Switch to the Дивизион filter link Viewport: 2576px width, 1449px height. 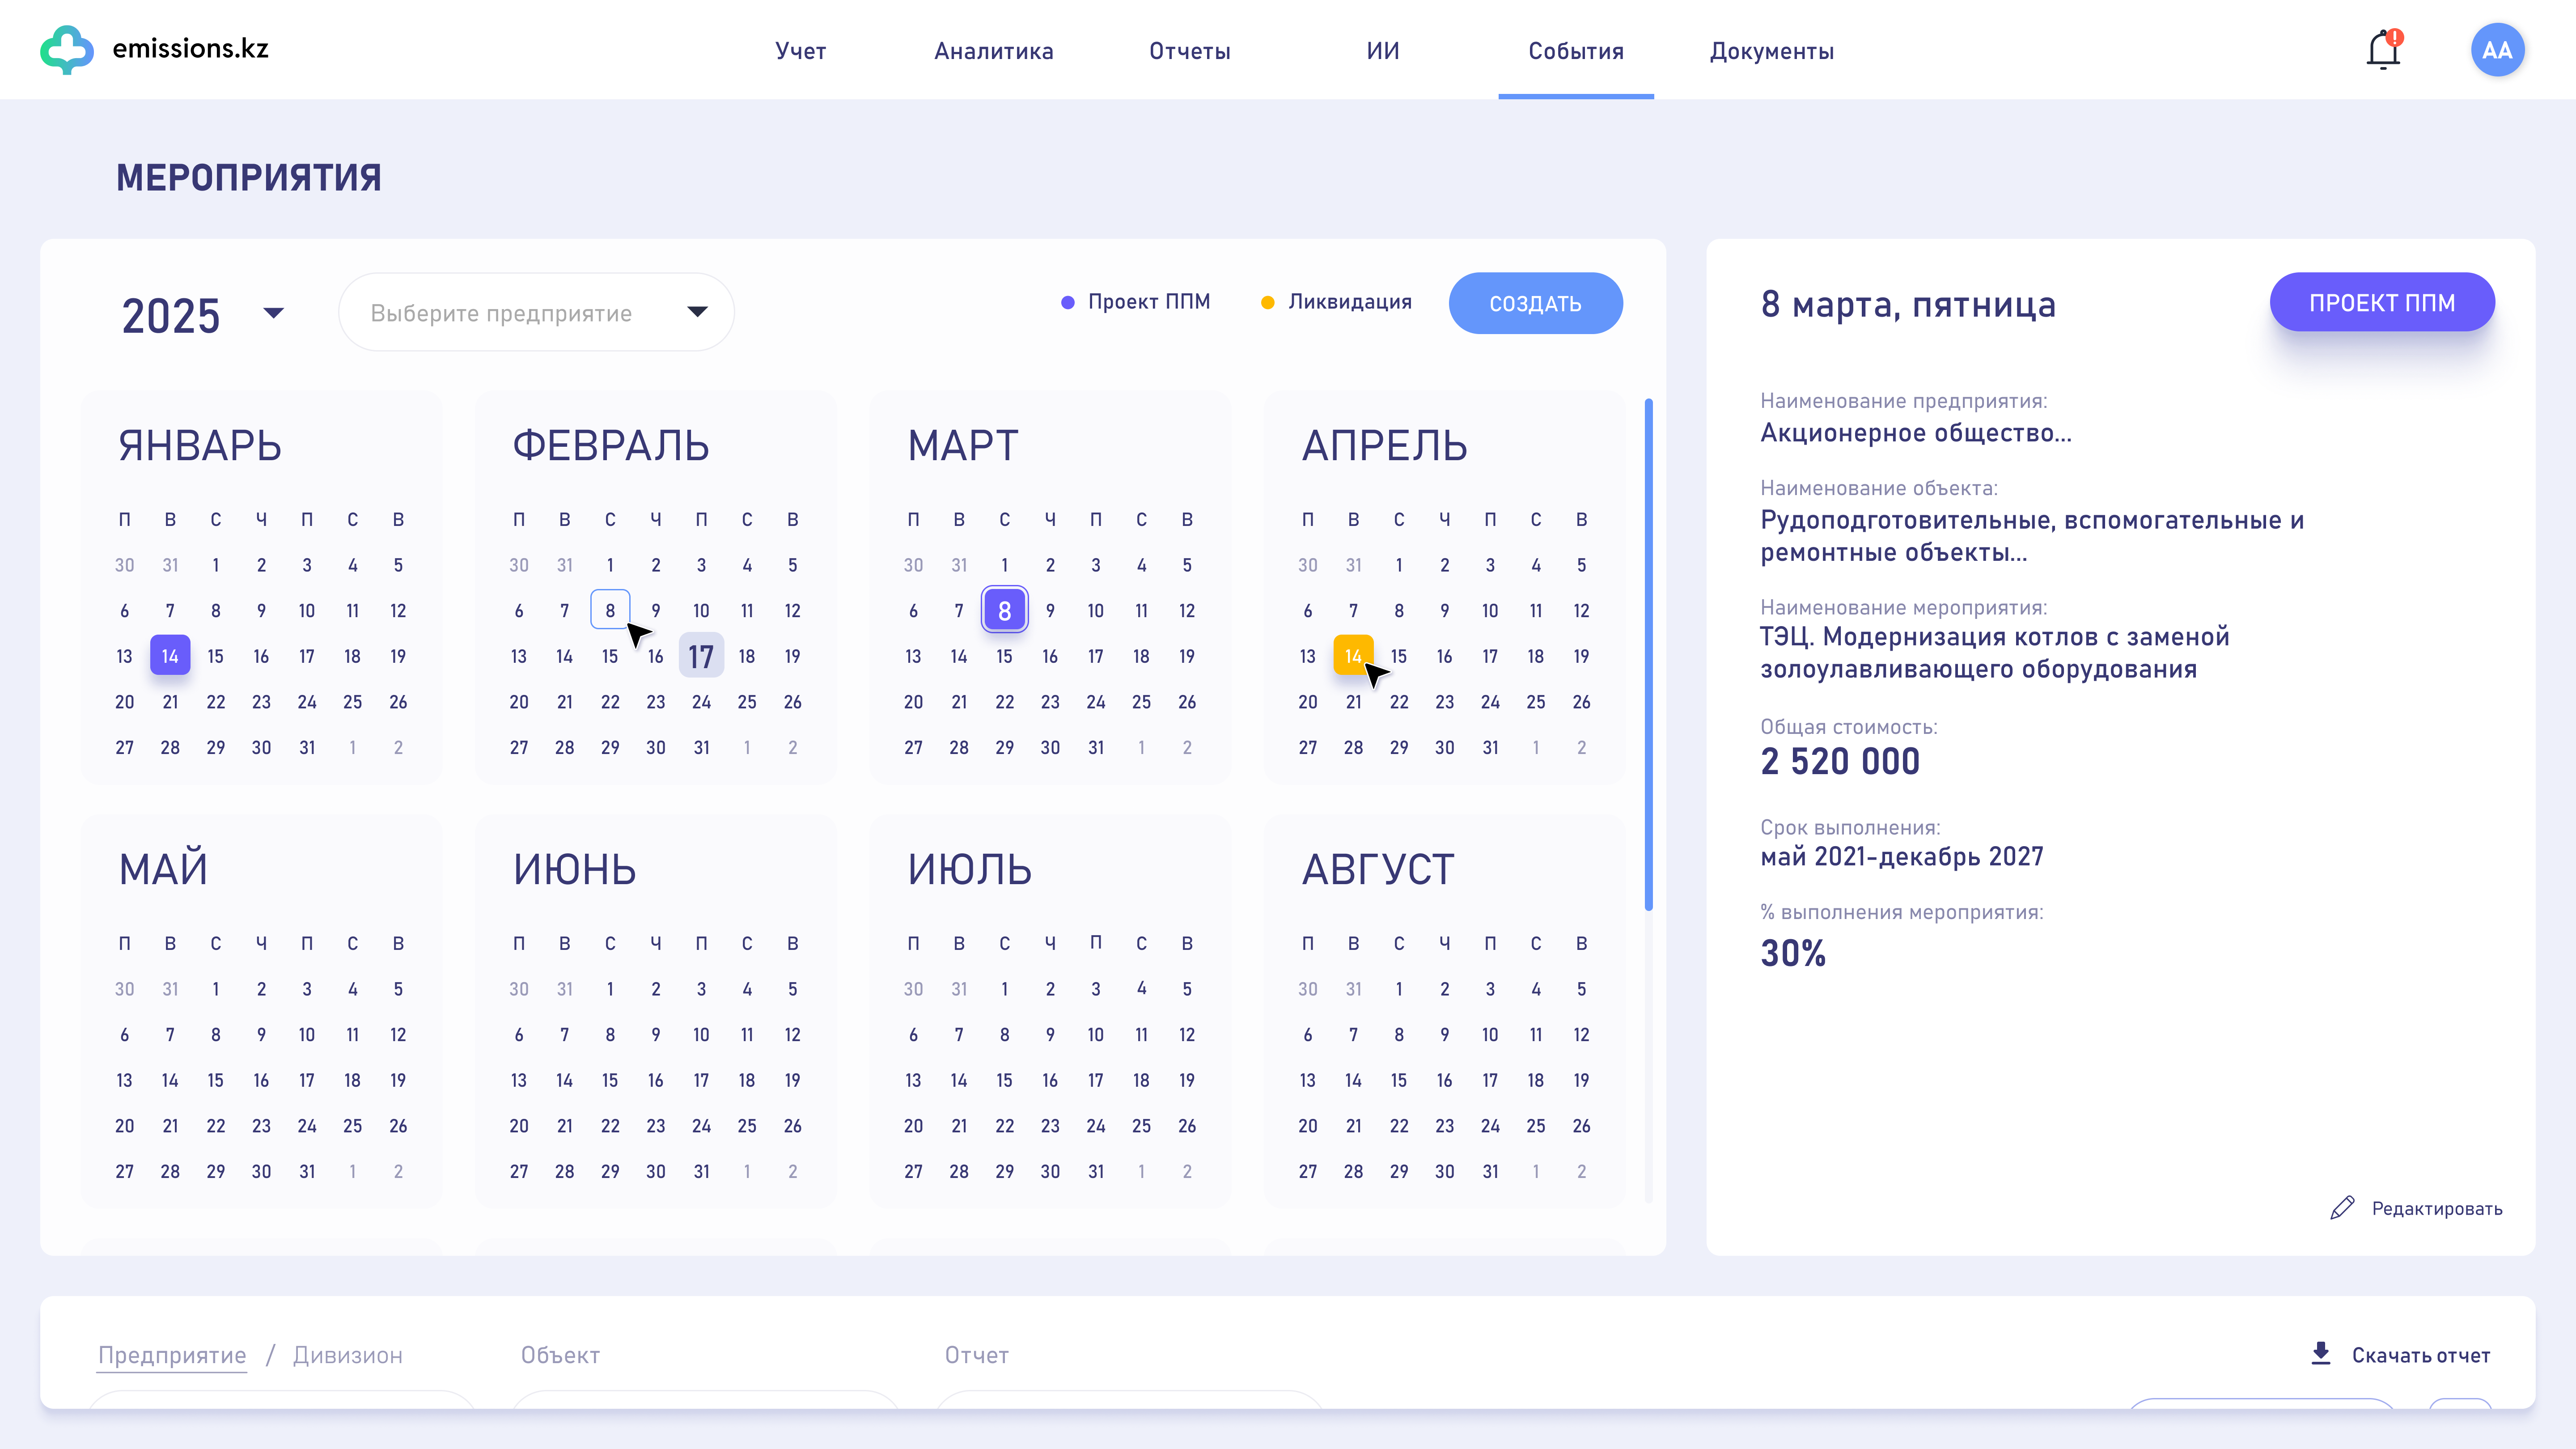347,1355
